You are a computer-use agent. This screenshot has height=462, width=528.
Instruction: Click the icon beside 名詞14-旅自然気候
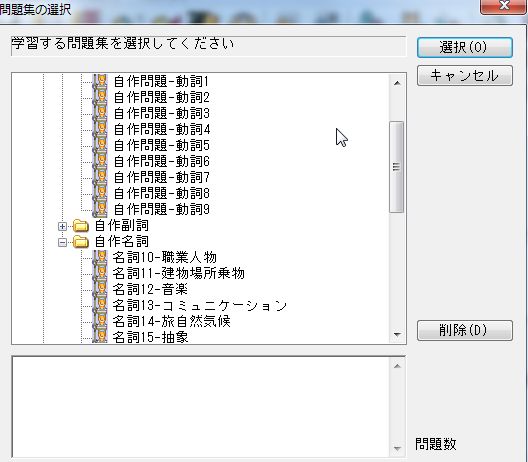tap(100, 322)
